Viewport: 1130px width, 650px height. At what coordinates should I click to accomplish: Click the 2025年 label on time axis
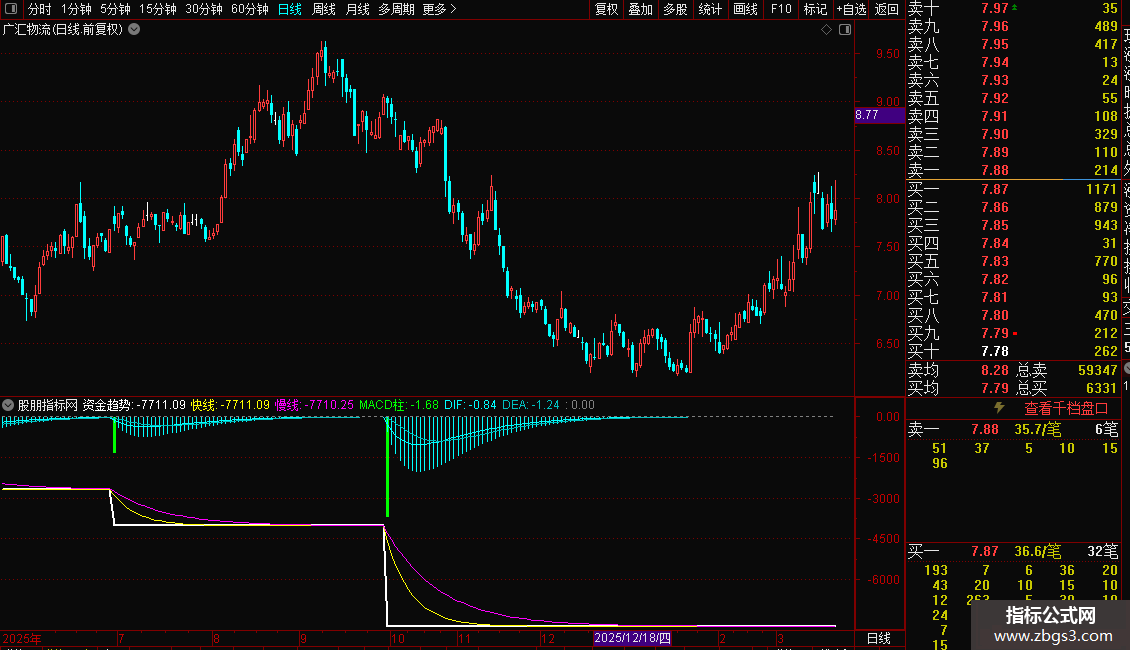tap(22, 638)
